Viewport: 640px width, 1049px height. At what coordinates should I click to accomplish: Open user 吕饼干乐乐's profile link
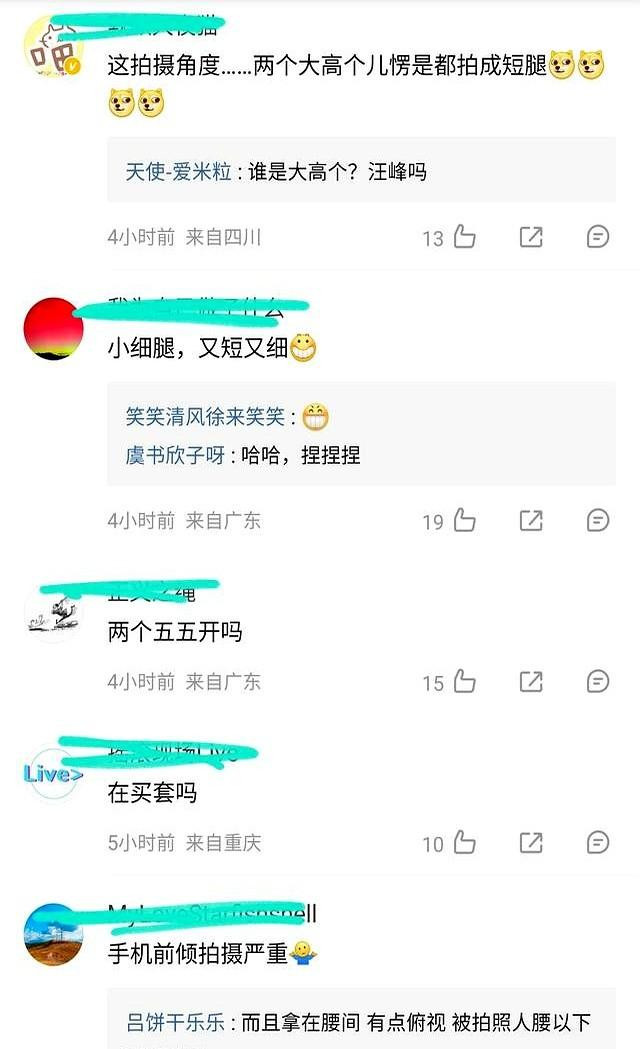[175, 1022]
